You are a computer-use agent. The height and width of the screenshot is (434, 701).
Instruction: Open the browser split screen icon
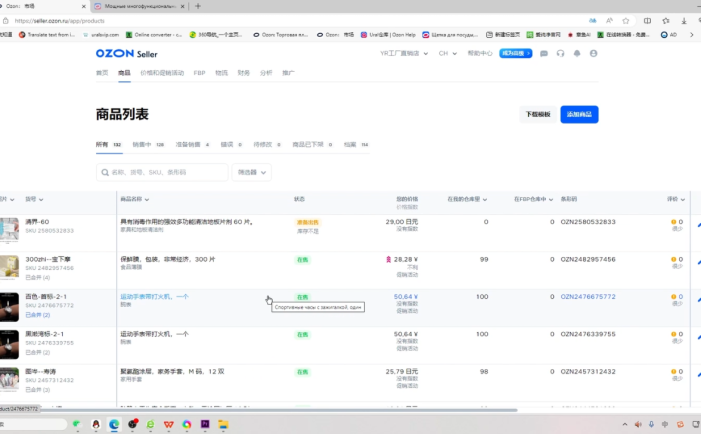click(x=647, y=21)
